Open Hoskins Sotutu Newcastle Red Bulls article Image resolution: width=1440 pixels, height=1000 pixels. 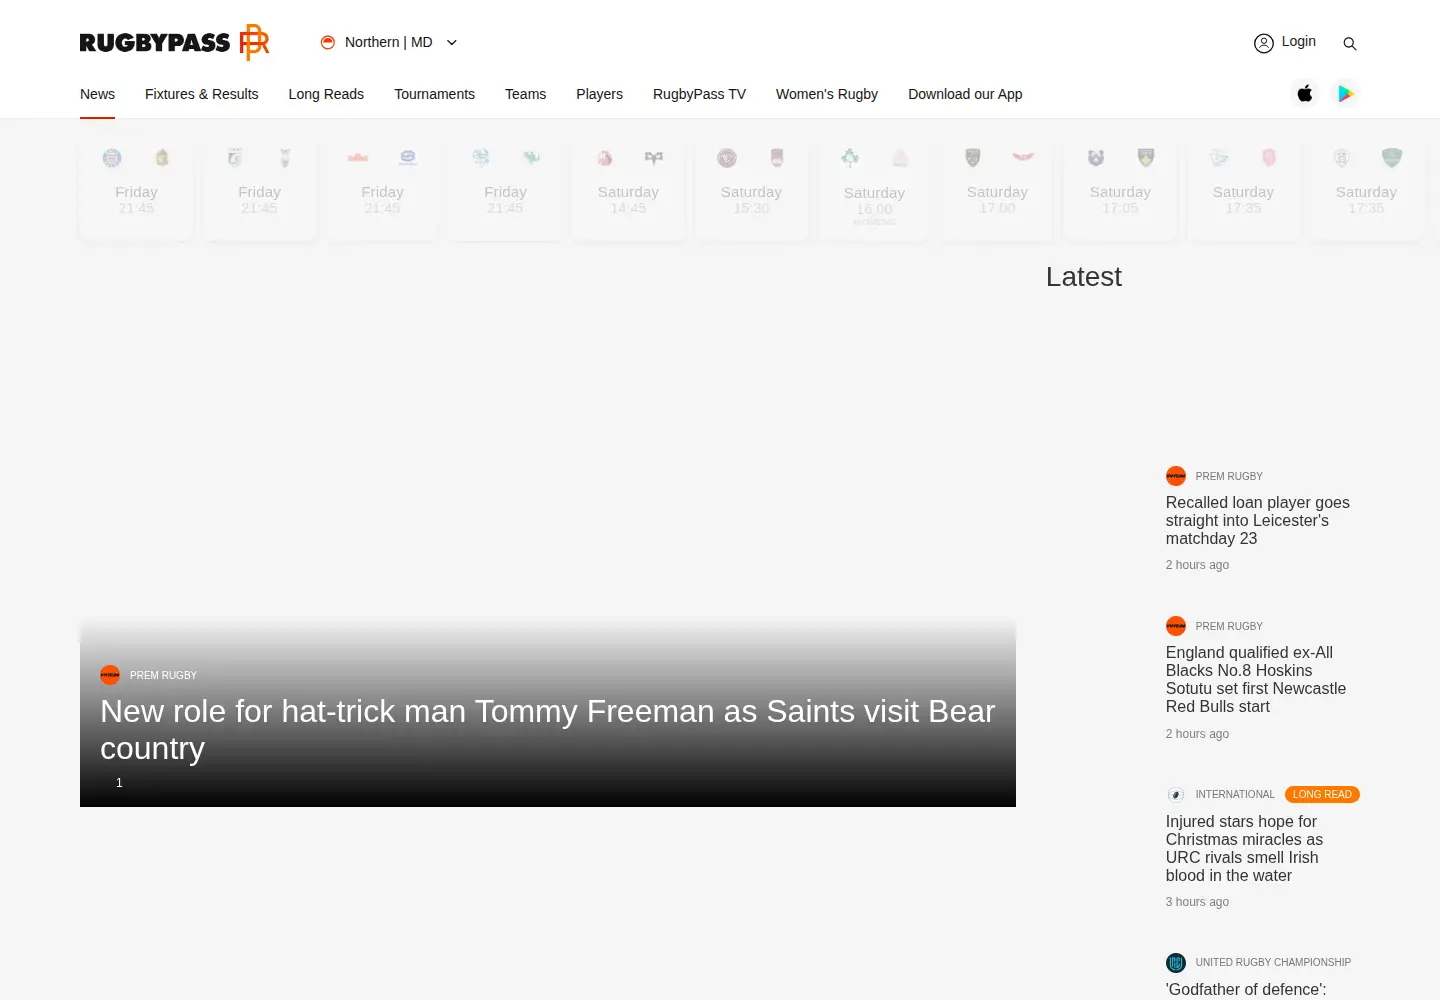1255,679
